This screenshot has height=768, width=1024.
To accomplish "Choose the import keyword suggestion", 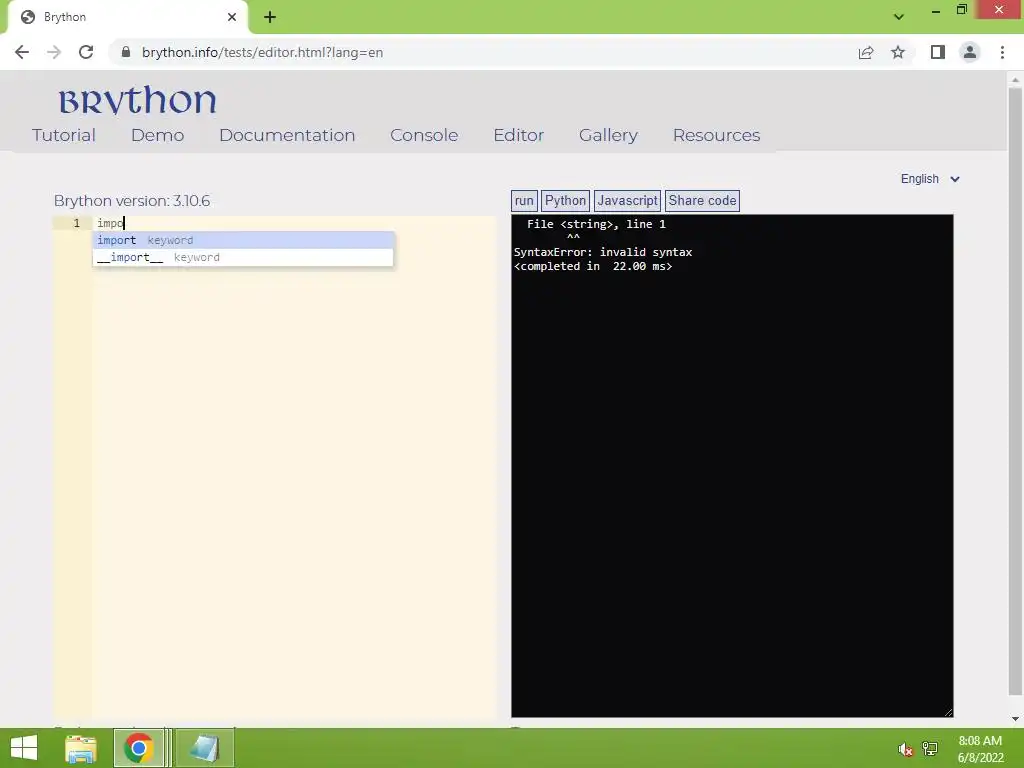I will click(243, 240).
